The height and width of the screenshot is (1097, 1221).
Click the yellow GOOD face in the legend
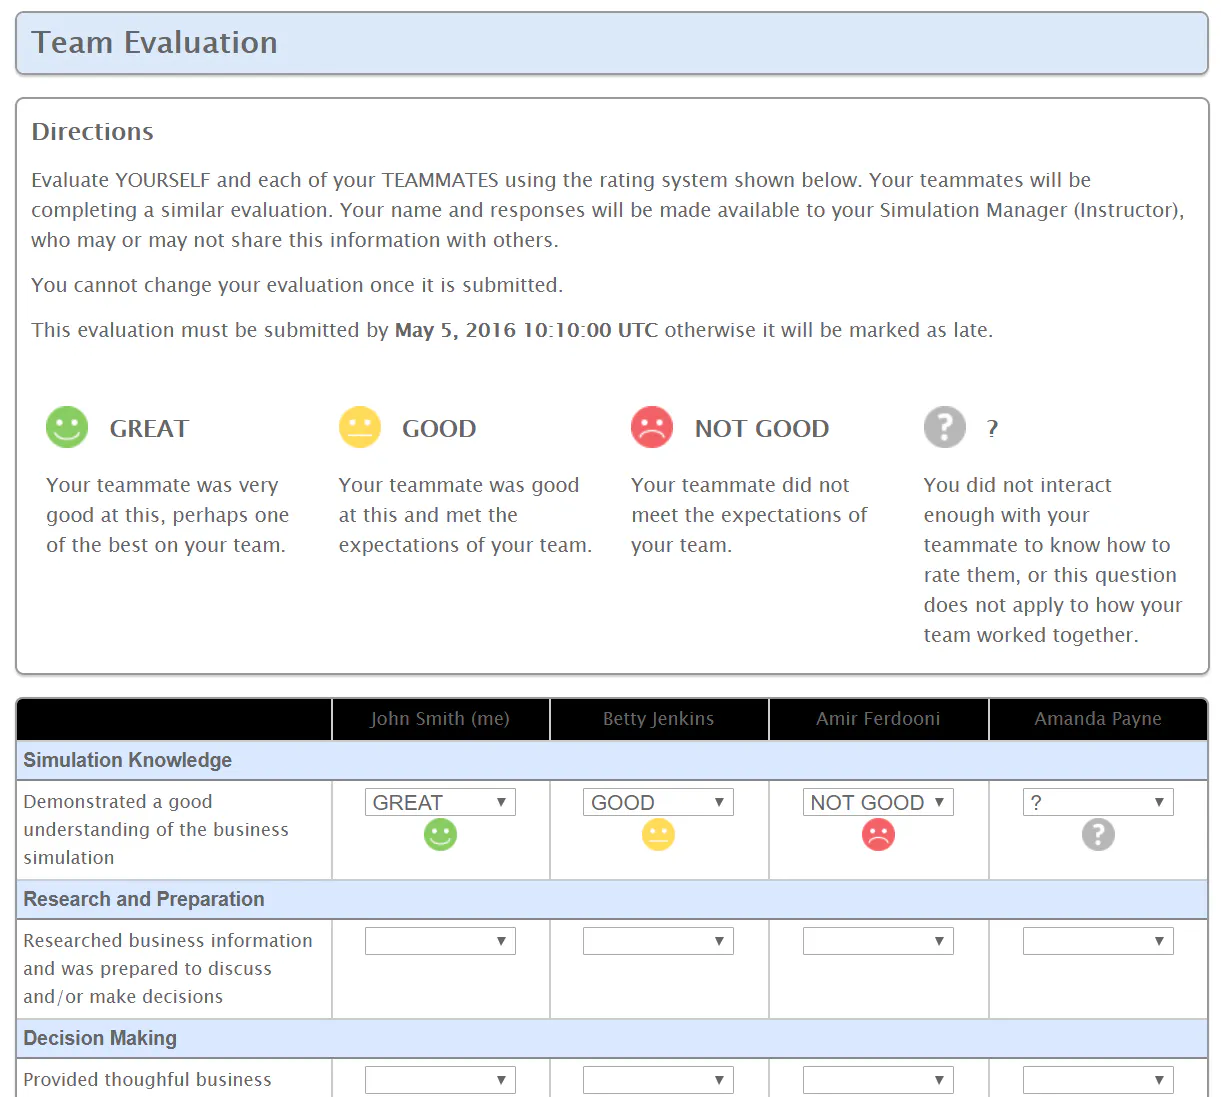[x=360, y=427]
